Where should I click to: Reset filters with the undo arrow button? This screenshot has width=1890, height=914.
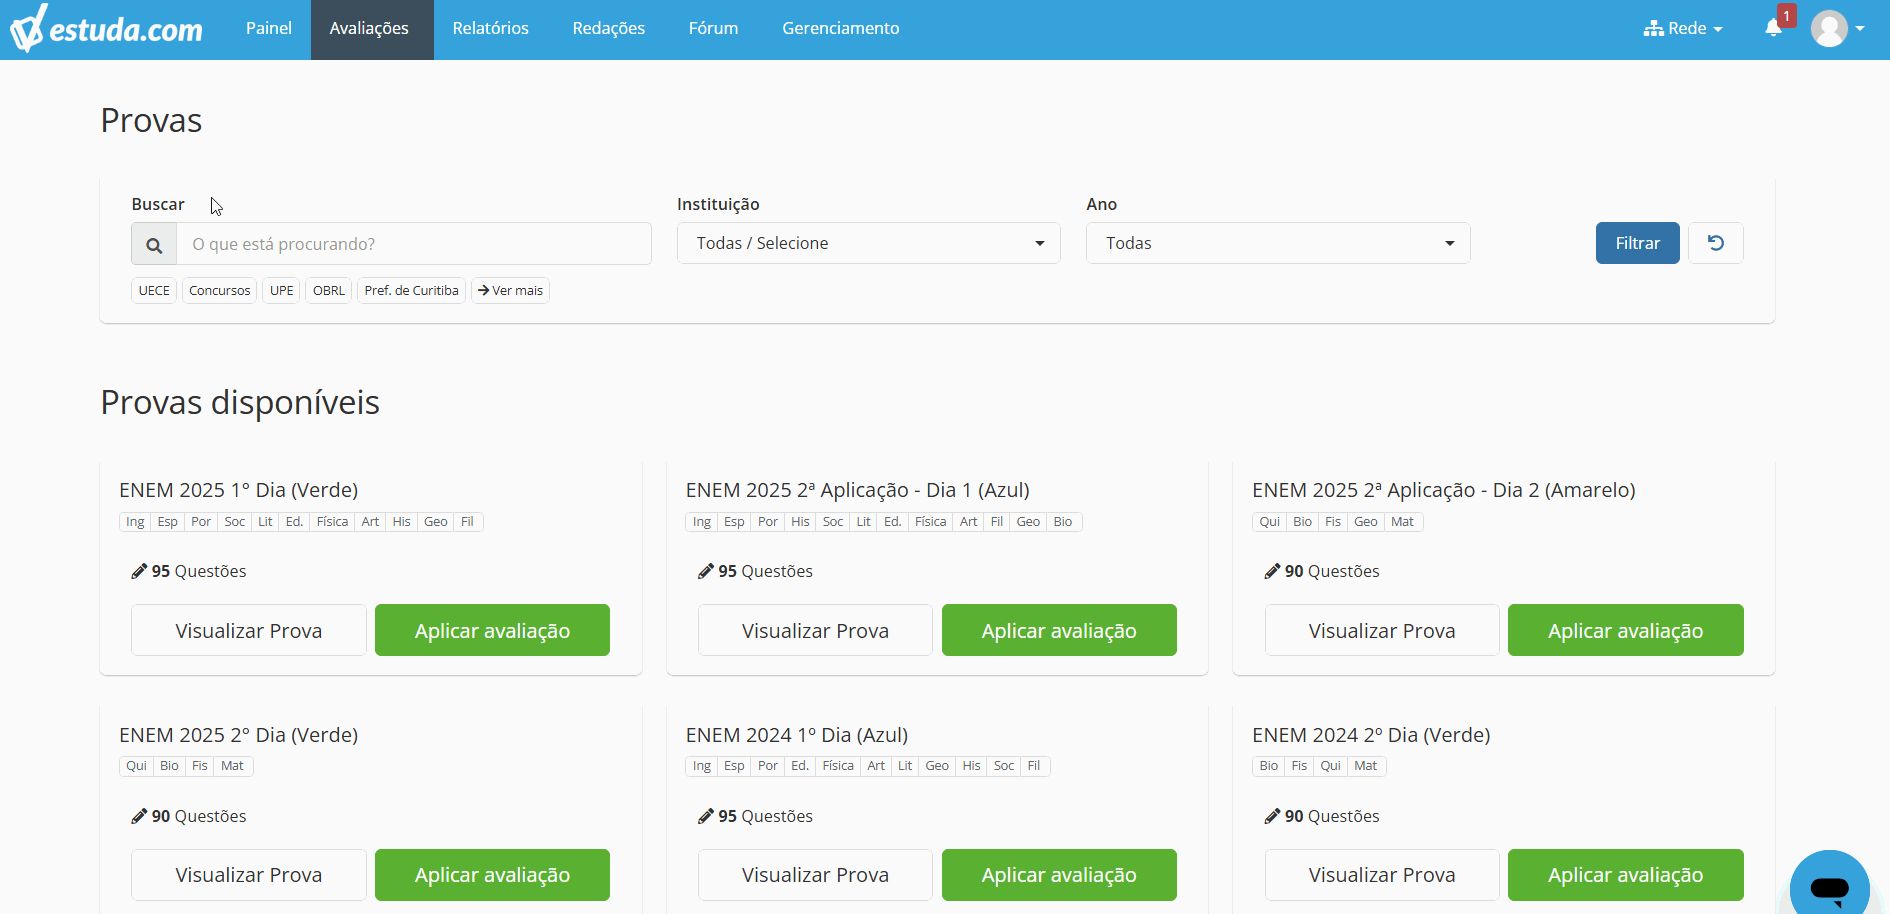point(1716,243)
